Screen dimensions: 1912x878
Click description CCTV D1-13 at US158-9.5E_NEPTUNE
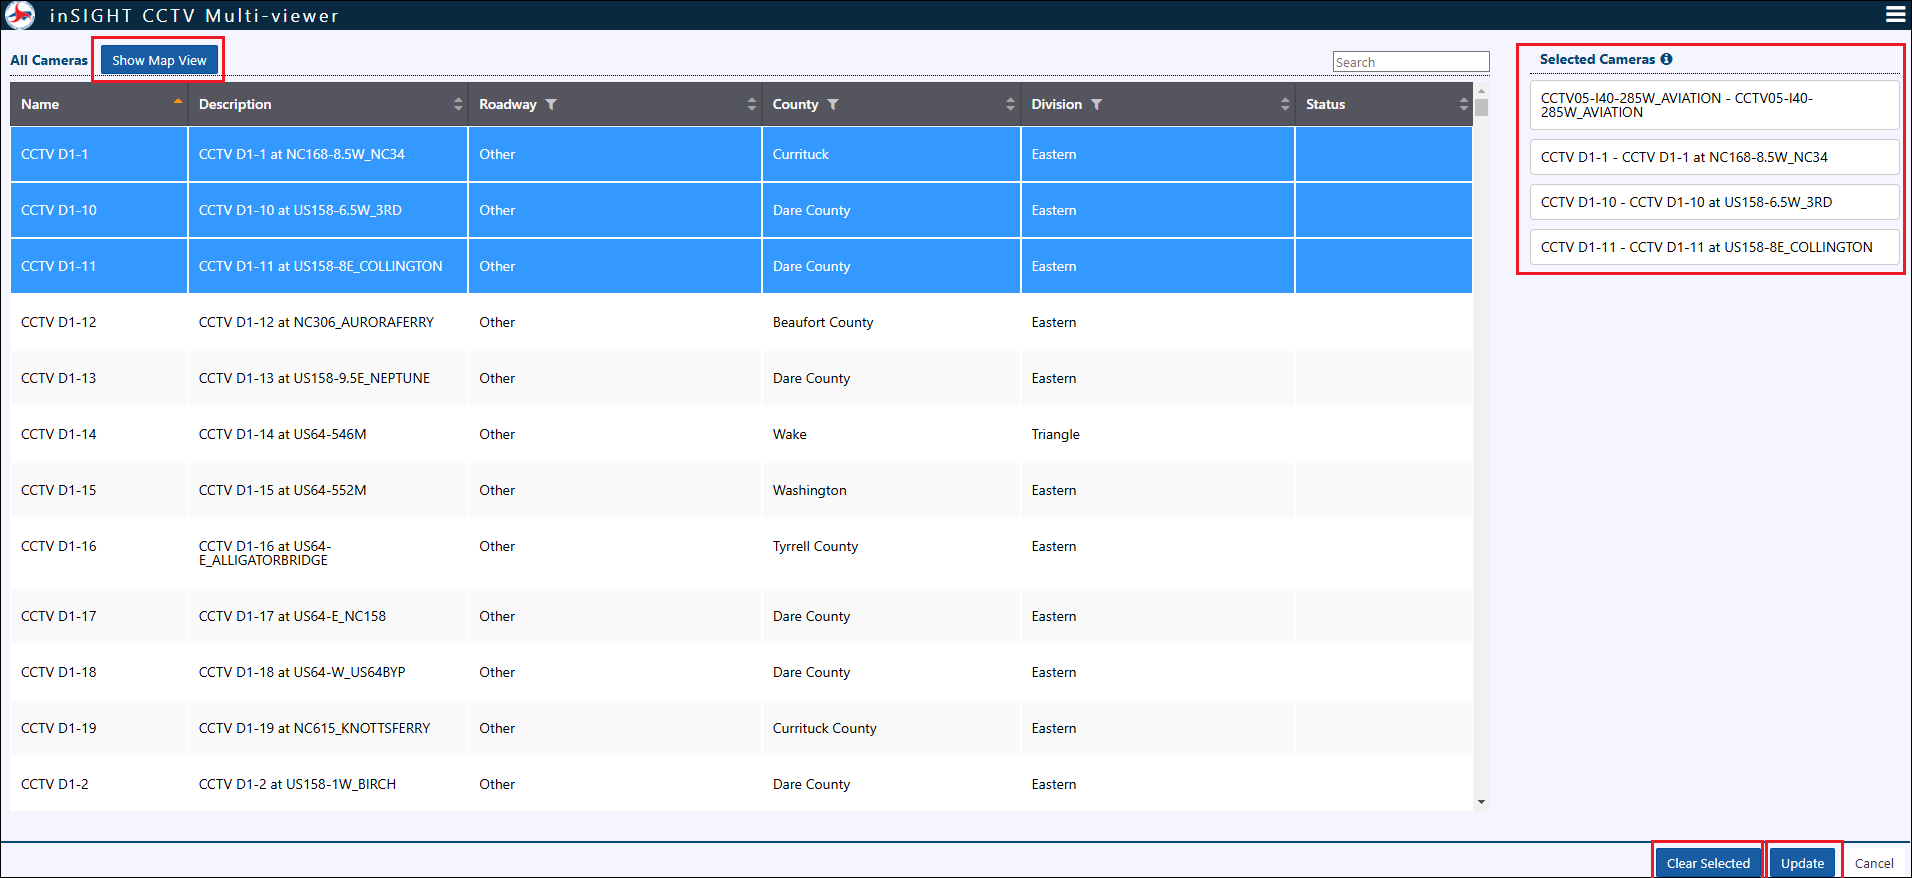314,378
